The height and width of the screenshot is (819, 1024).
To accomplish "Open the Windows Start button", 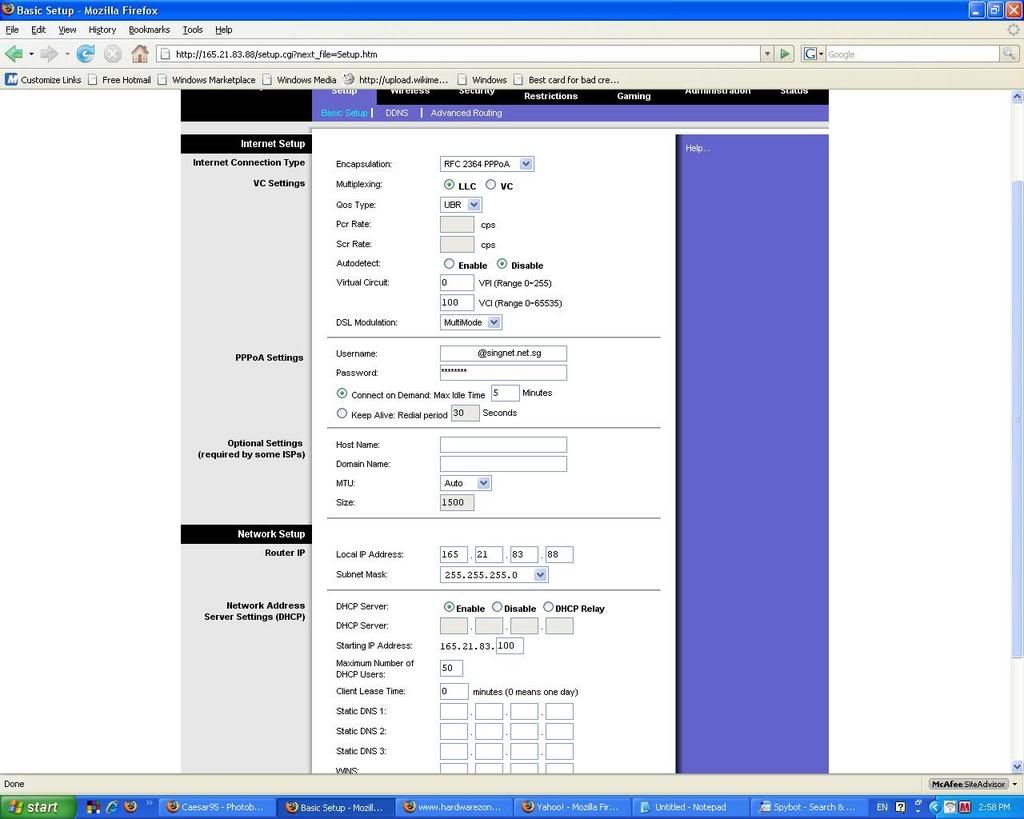I will (36, 807).
